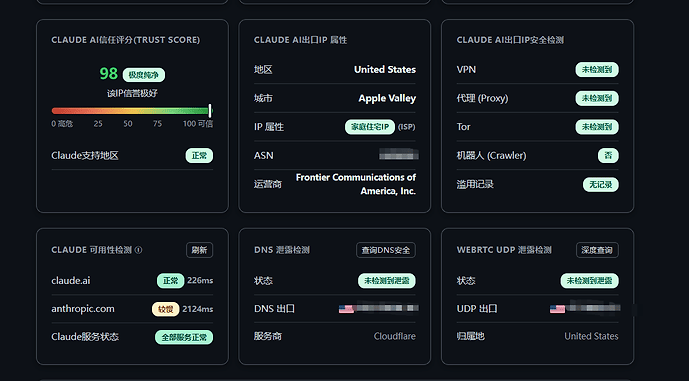The image size is (689, 381).
Task: Click the Tor 未检测到 badge
Action: (x=597, y=127)
